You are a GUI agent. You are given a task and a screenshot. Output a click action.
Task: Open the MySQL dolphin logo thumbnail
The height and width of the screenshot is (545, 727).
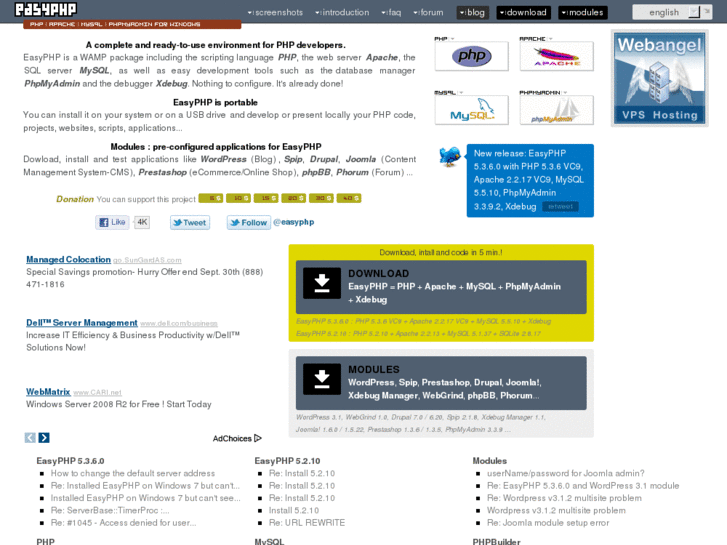tap(472, 110)
